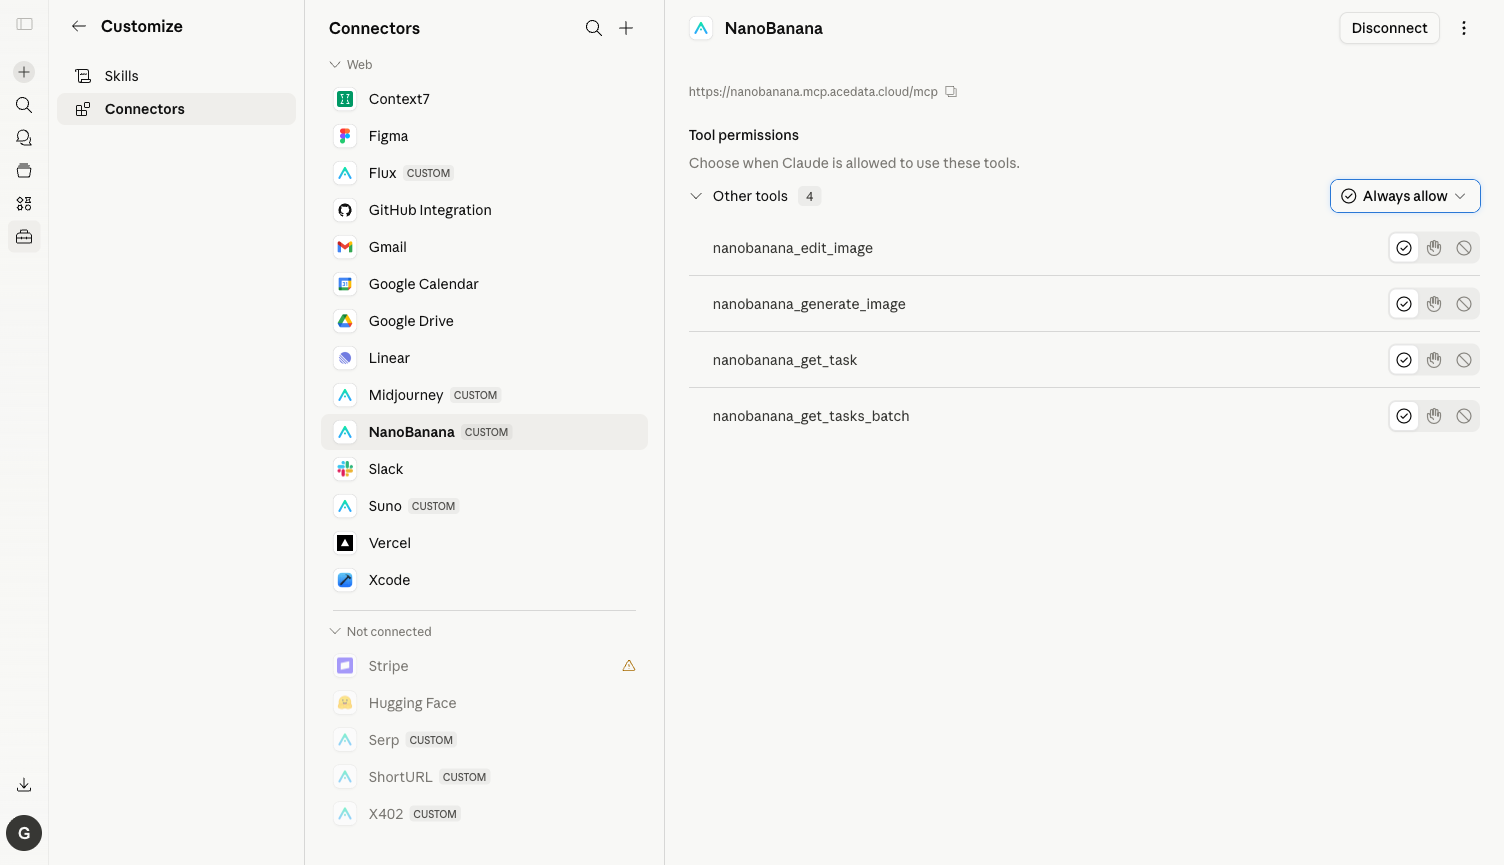Open the ShortURL custom connector
Viewport: 1504px width, 865px height.
coord(484,777)
